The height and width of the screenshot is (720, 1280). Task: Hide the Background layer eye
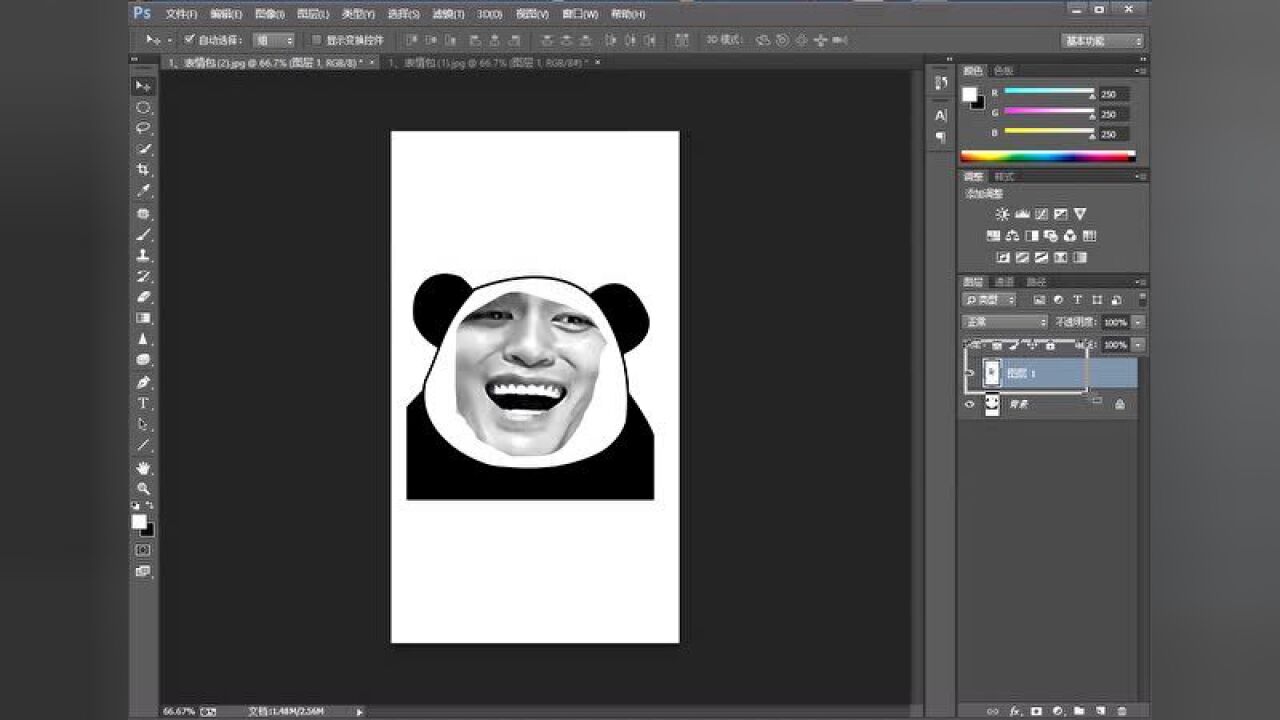coord(969,404)
